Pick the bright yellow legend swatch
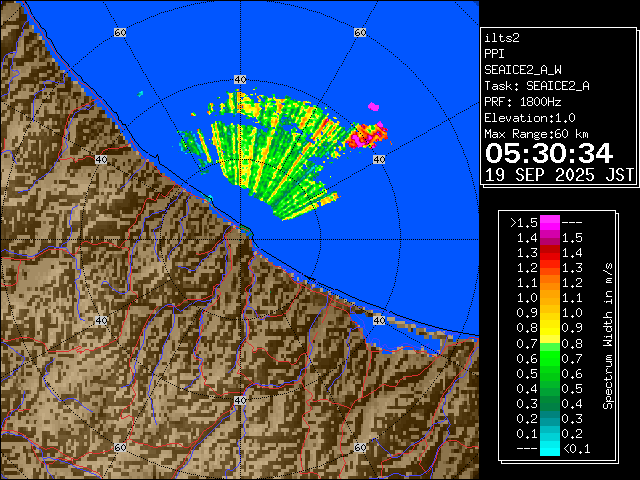The image size is (640, 480). (549, 327)
